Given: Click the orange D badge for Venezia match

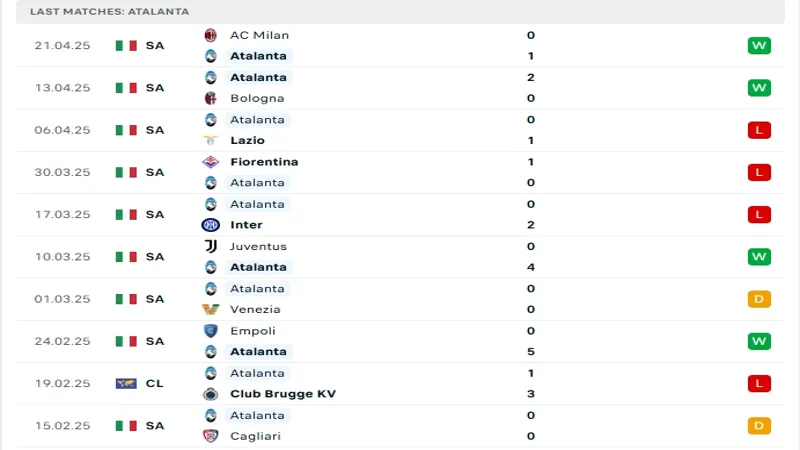Looking at the screenshot, I should tap(759, 299).
